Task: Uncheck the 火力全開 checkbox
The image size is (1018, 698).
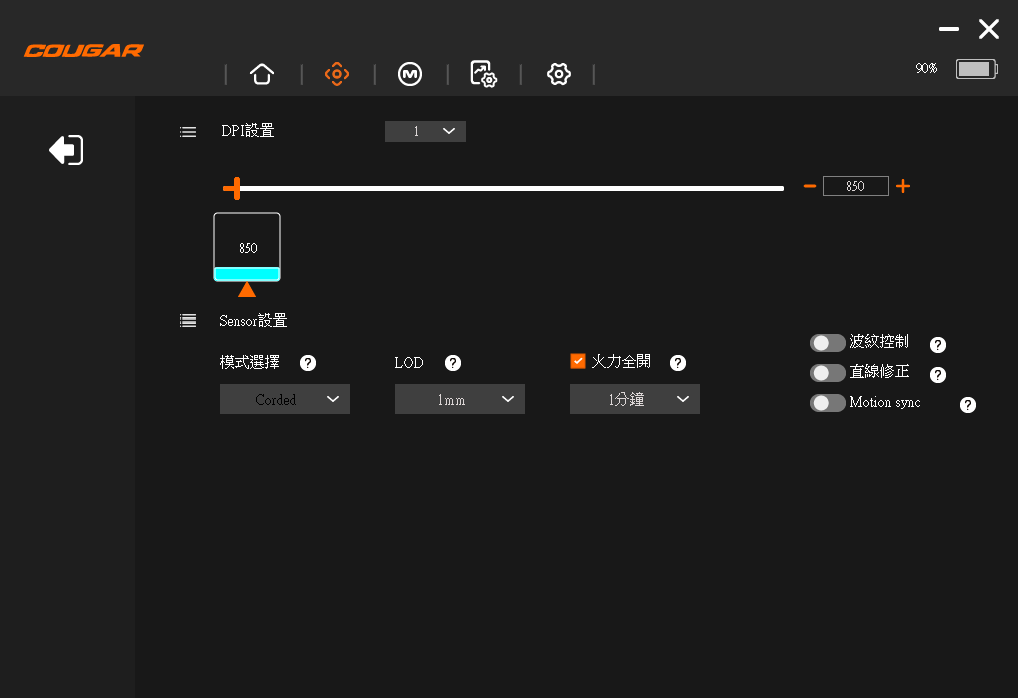Action: [578, 361]
